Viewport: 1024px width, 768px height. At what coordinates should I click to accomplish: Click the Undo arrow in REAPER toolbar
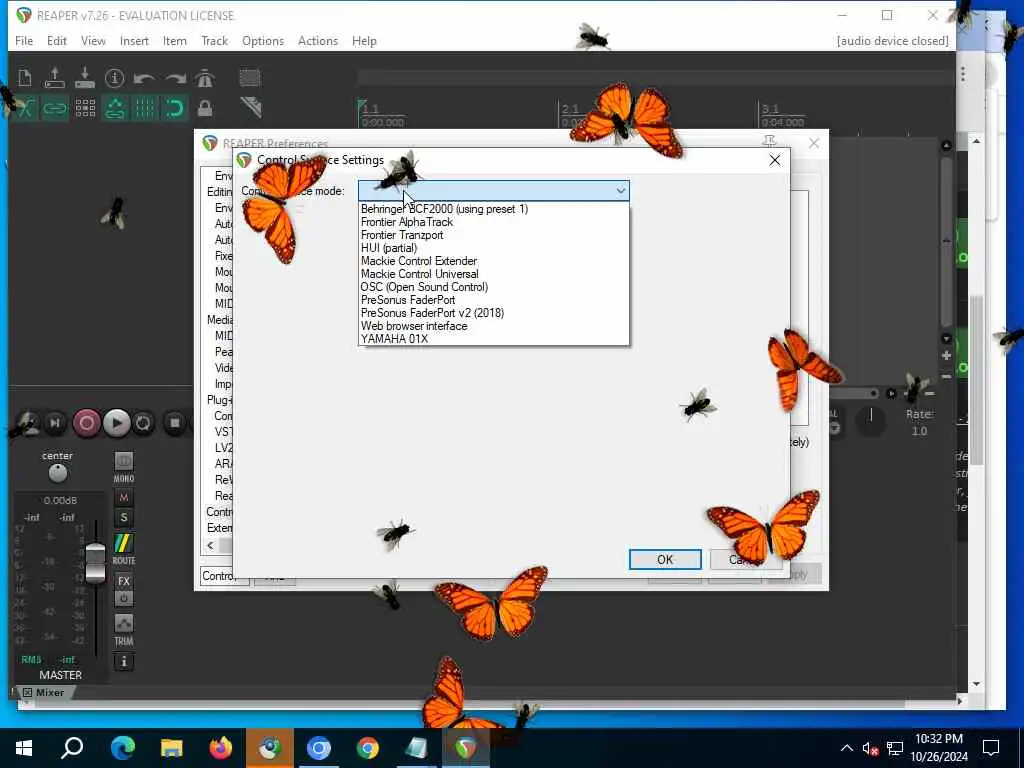click(x=144, y=79)
